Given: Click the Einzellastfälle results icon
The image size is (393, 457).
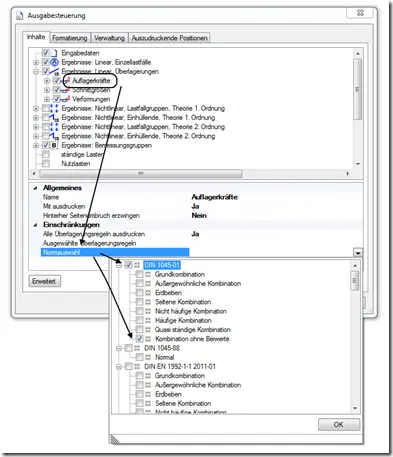Looking at the screenshot, I should point(54,62).
